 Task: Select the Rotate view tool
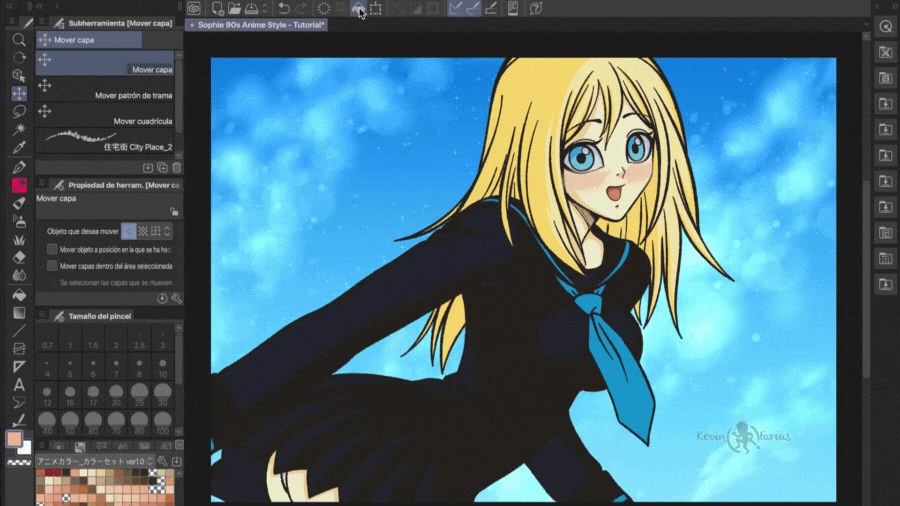click(19, 57)
